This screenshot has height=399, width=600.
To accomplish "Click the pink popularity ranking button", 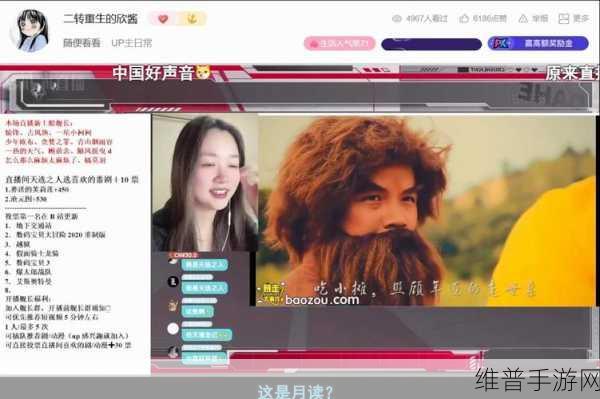I will click(x=339, y=44).
